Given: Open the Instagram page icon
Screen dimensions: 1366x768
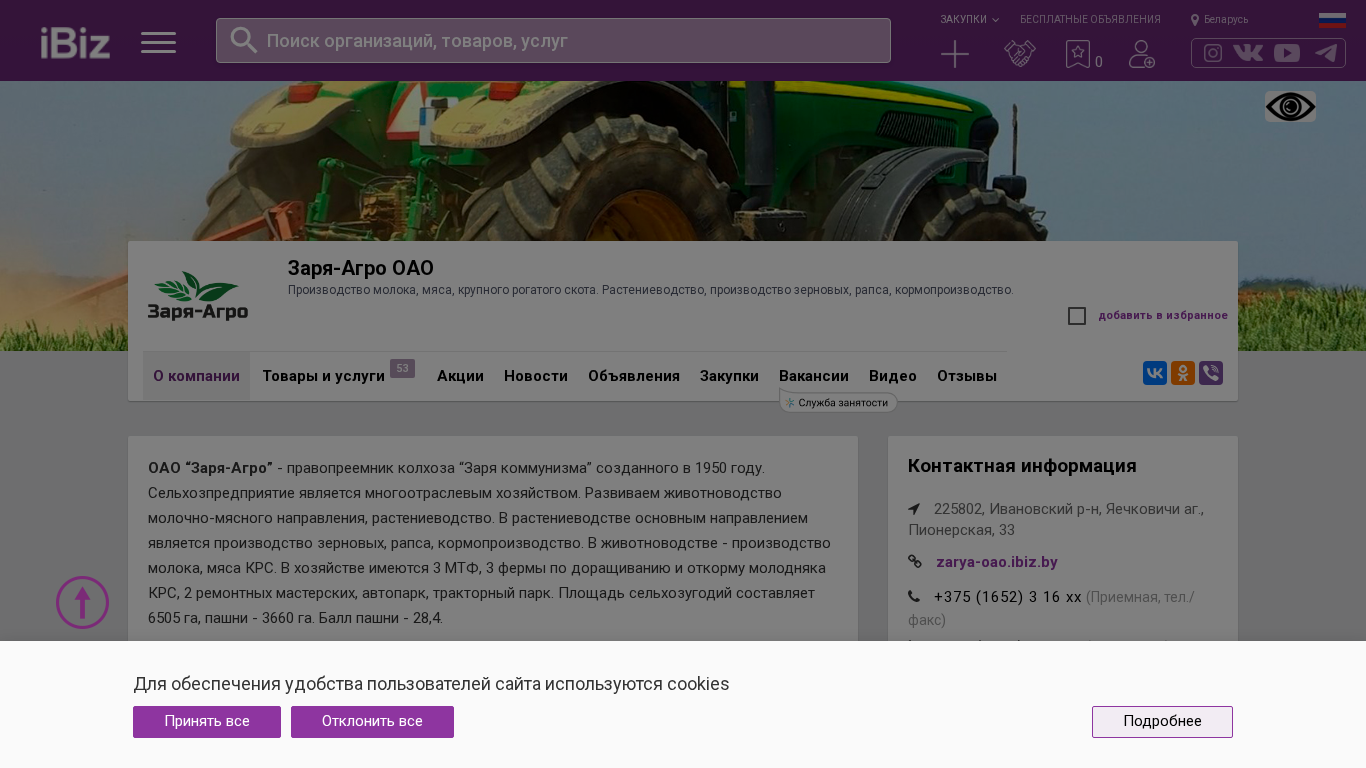Looking at the screenshot, I should [1213, 53].
